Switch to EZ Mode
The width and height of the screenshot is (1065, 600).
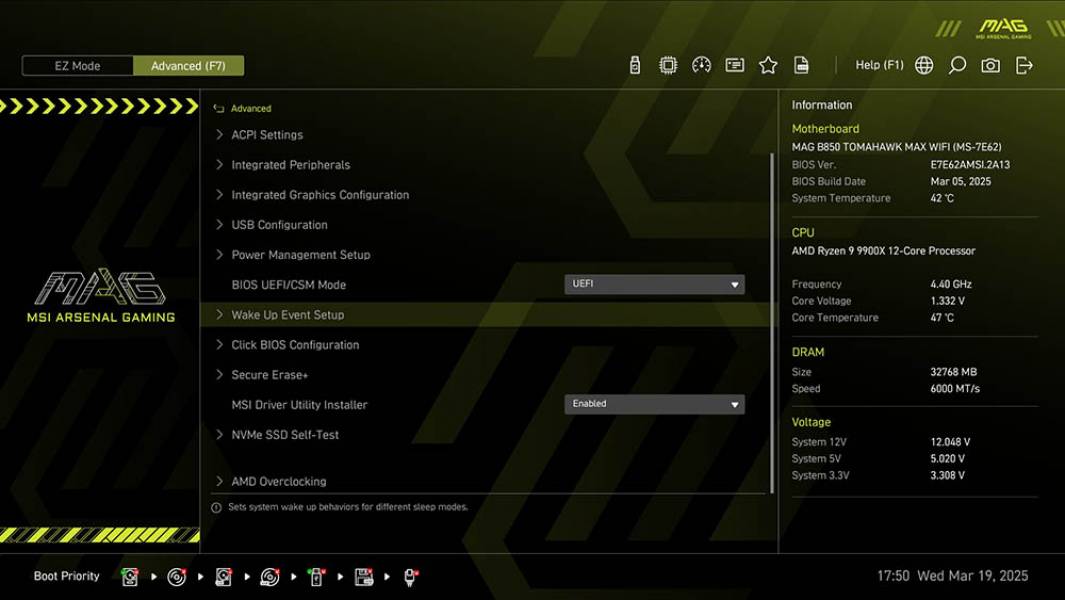(77, 66)
